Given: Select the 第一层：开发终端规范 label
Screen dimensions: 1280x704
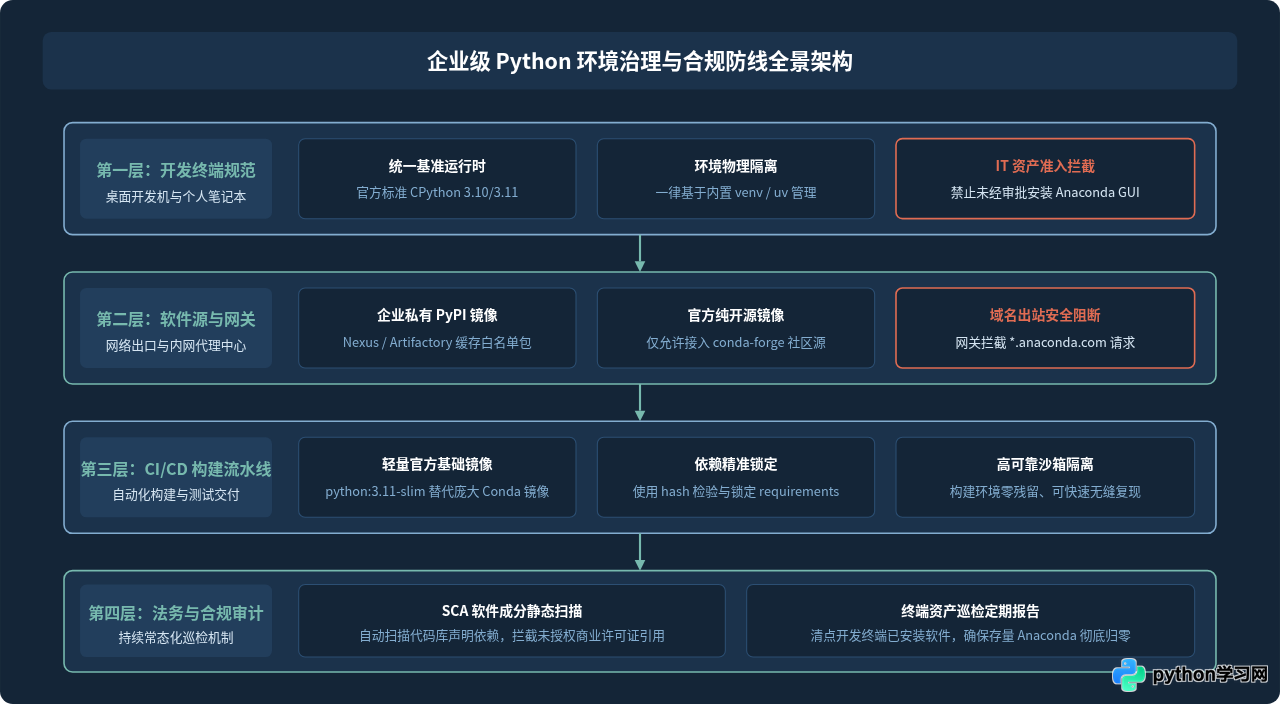Looking at the screenshot, I should 176,169.
